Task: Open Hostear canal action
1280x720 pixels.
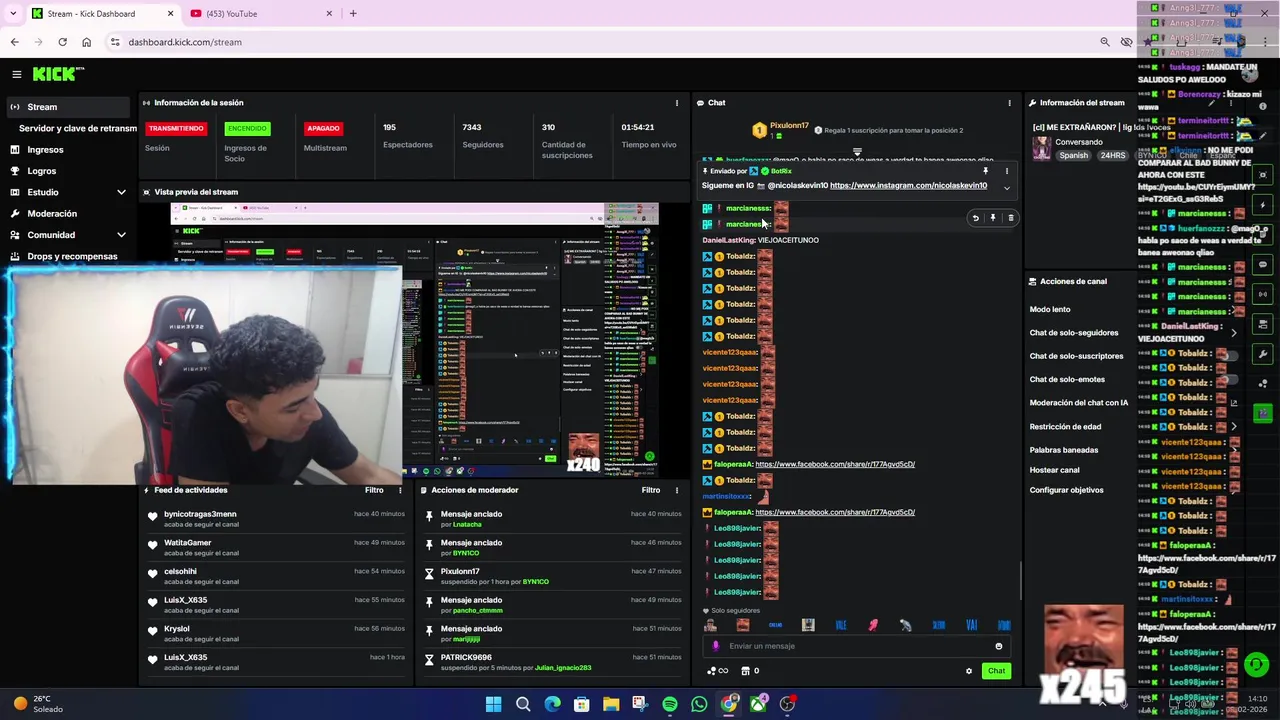Action: click(1055, 470)
